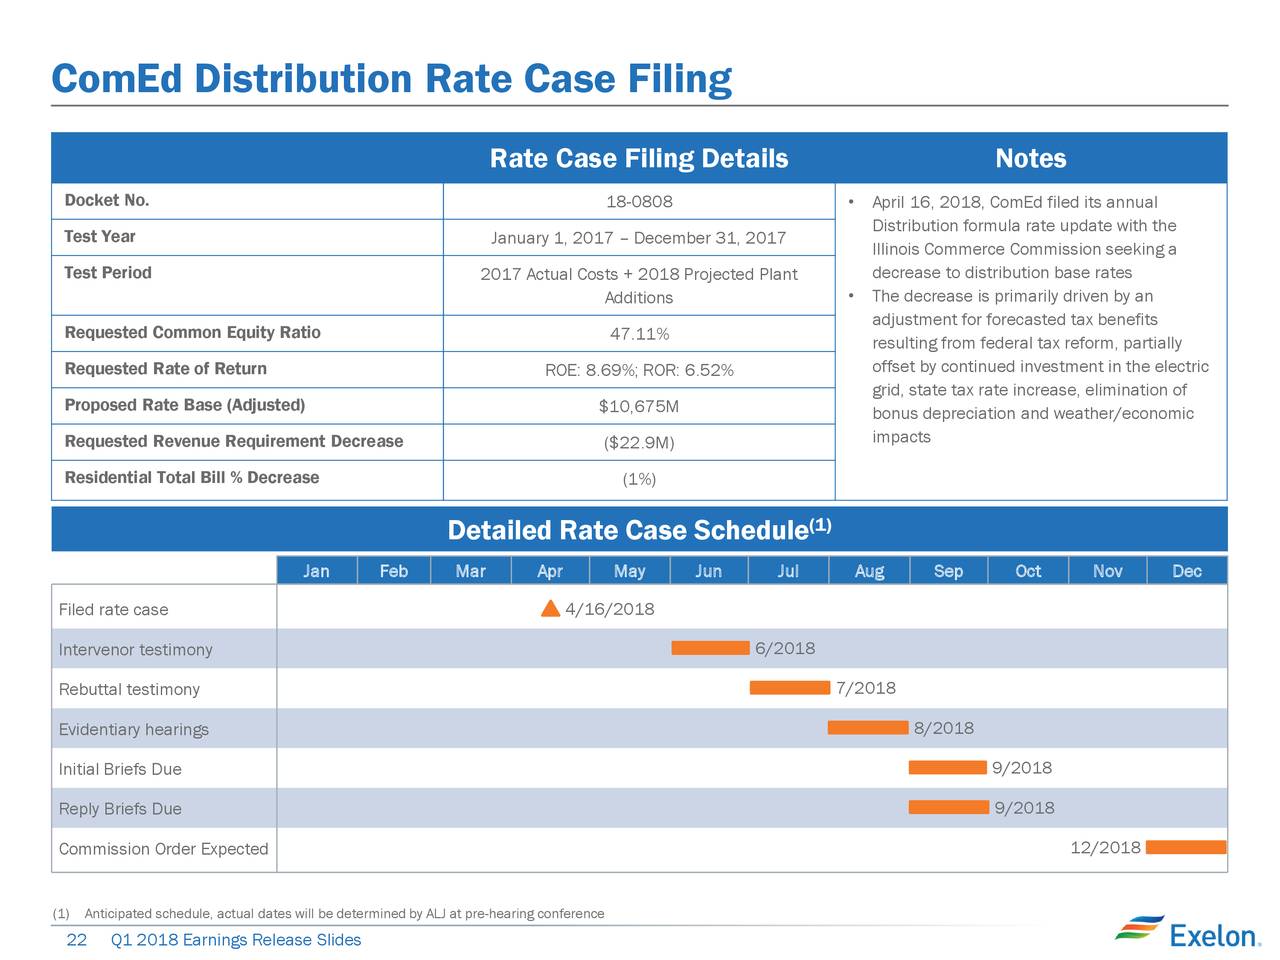Select the Jan month header

coord(316,571)
